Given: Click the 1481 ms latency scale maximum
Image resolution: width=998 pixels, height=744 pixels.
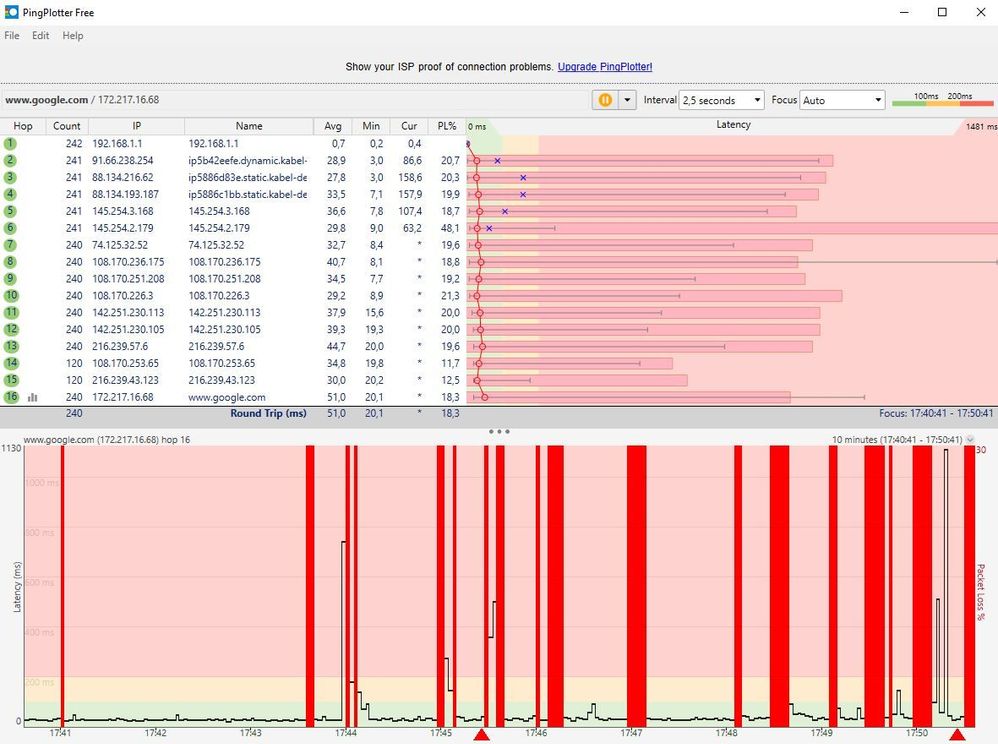Looking at the screenshot, I should pos(981,127).
